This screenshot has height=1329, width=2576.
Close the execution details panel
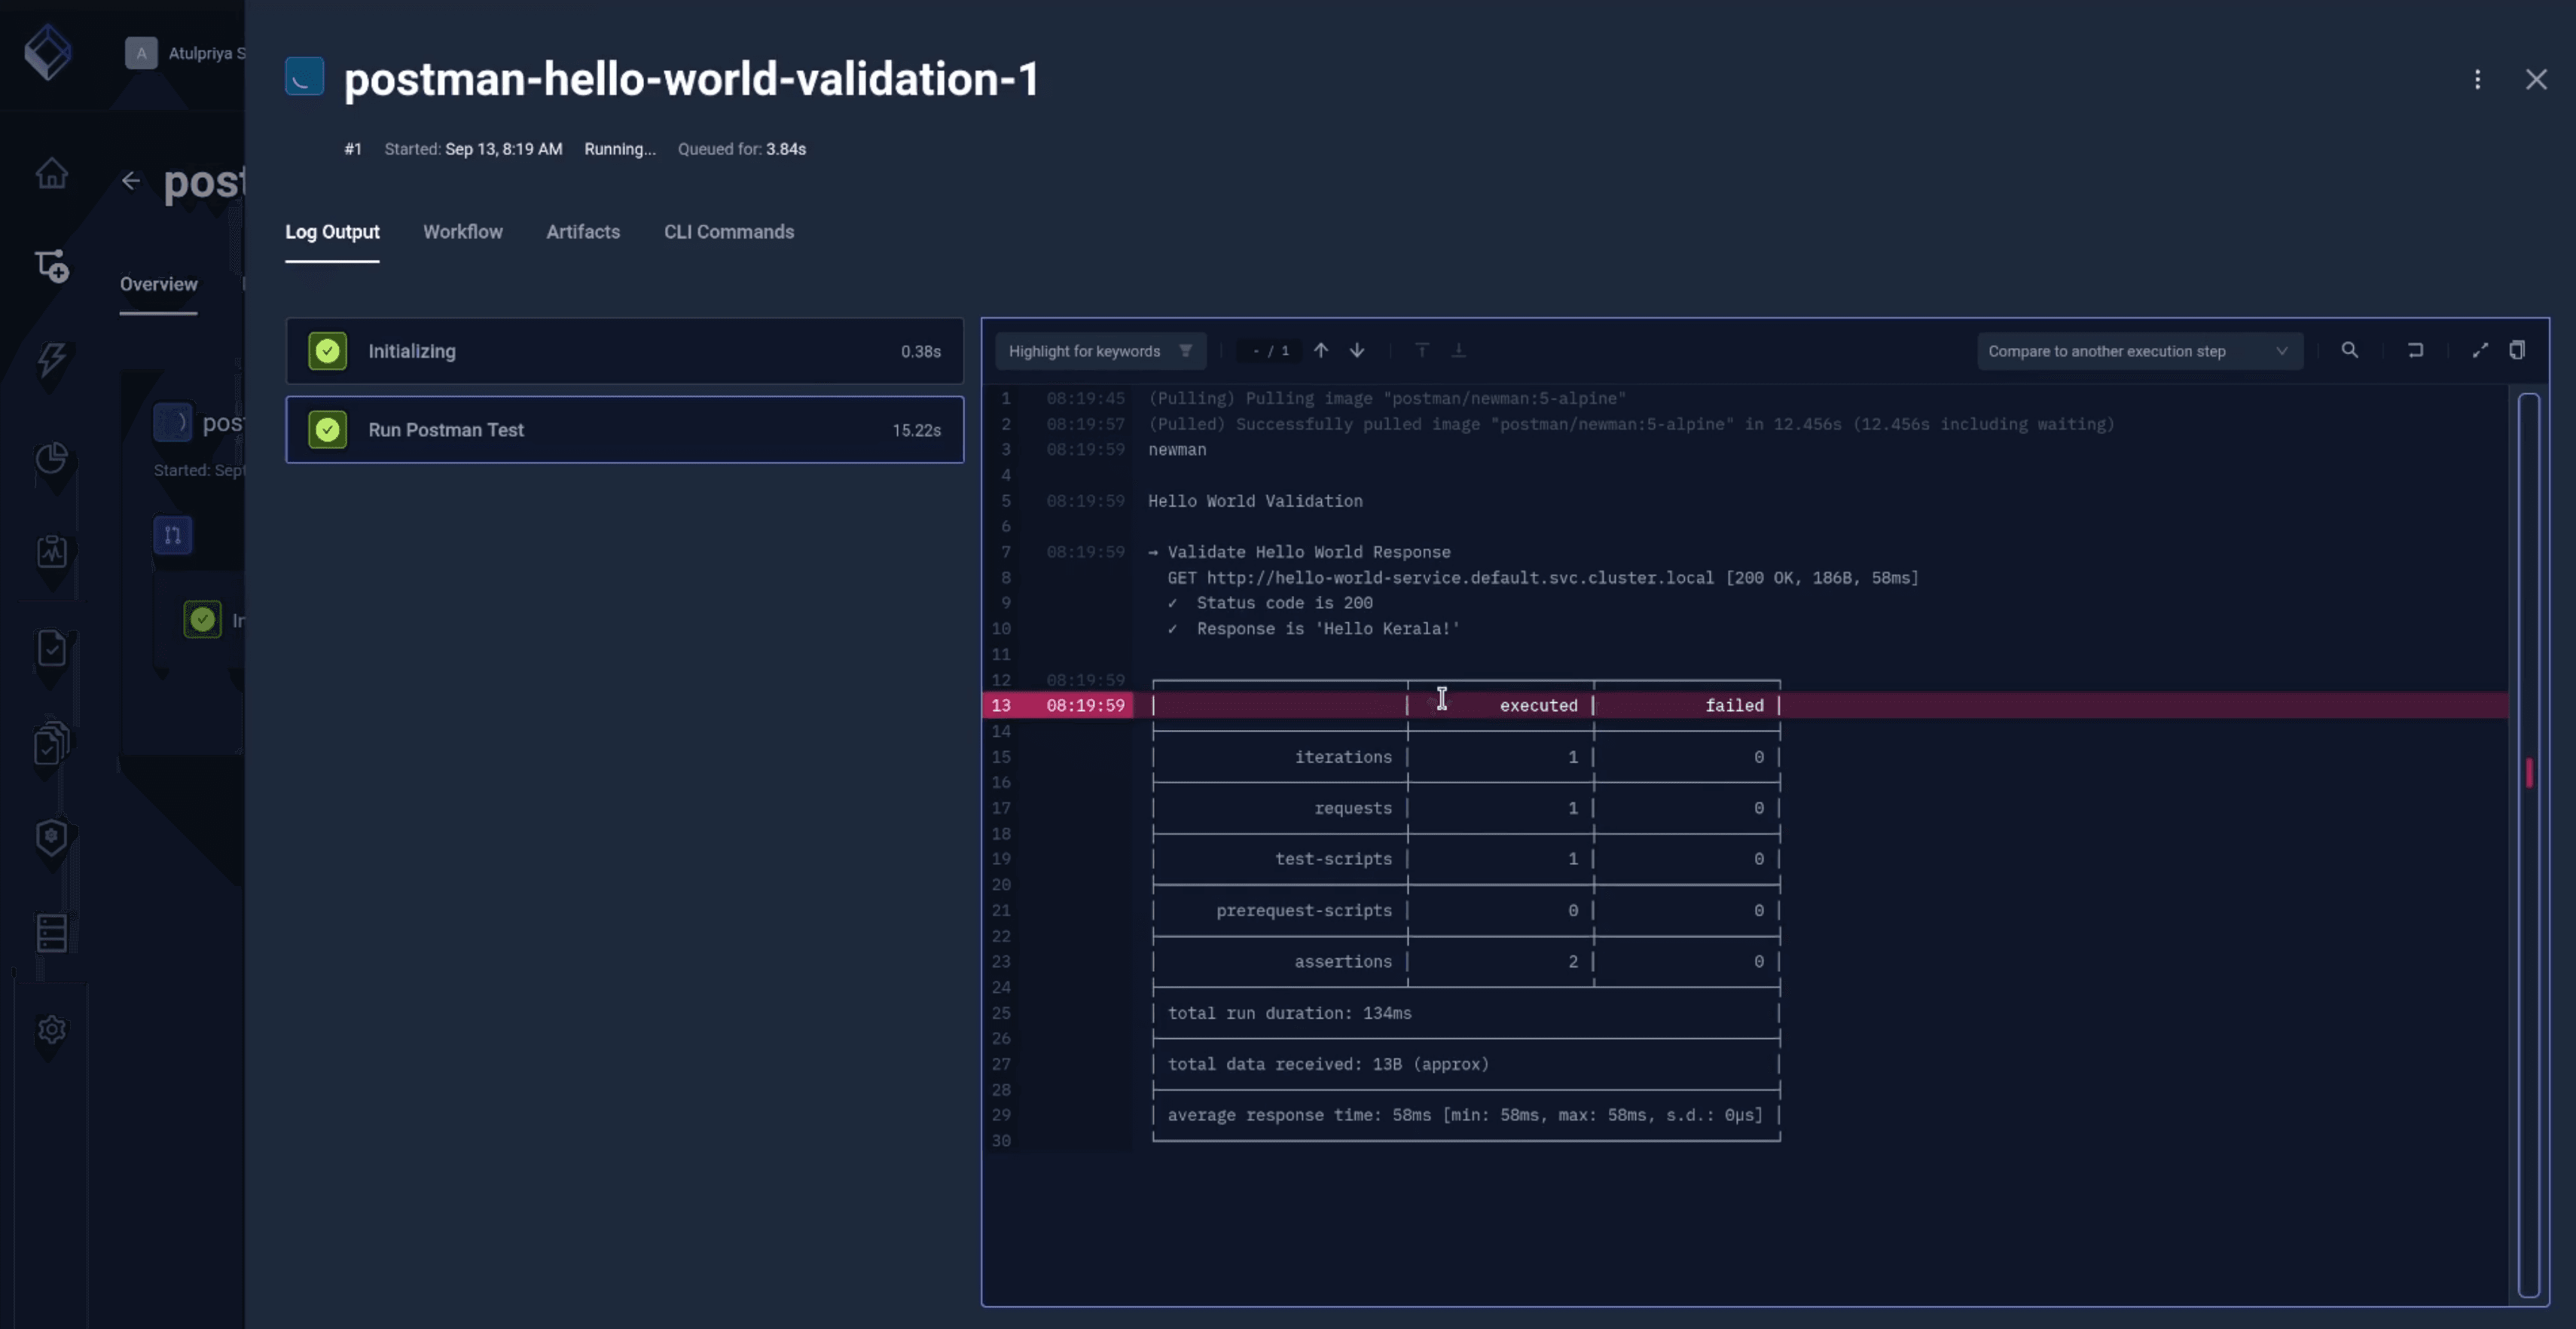[2536, 79]
